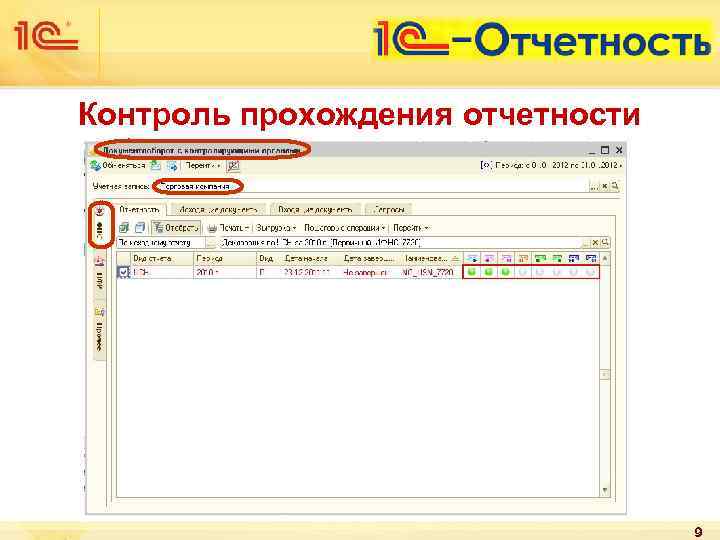Viewport: 720px width, 540px height.
Task: Select the ПФР vertical side tab
Action: (x=100, y=274)
